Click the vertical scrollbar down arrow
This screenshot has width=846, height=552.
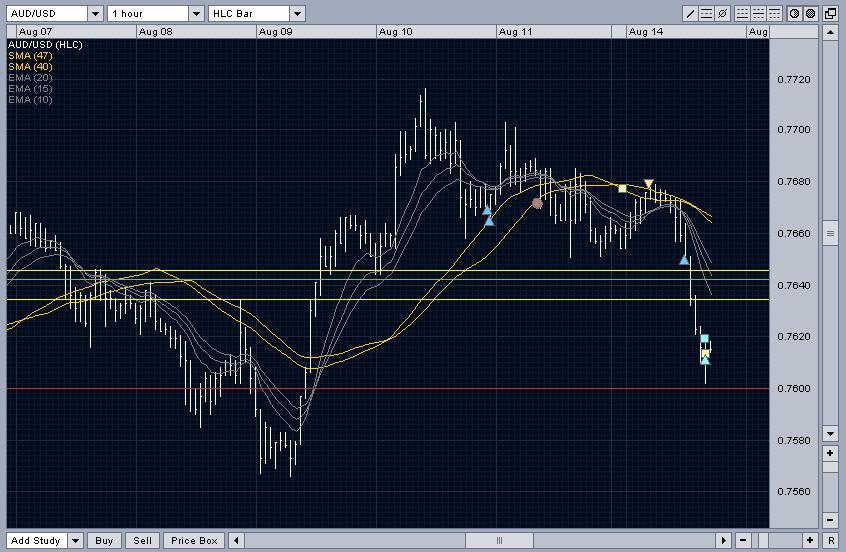coord(830,433)
